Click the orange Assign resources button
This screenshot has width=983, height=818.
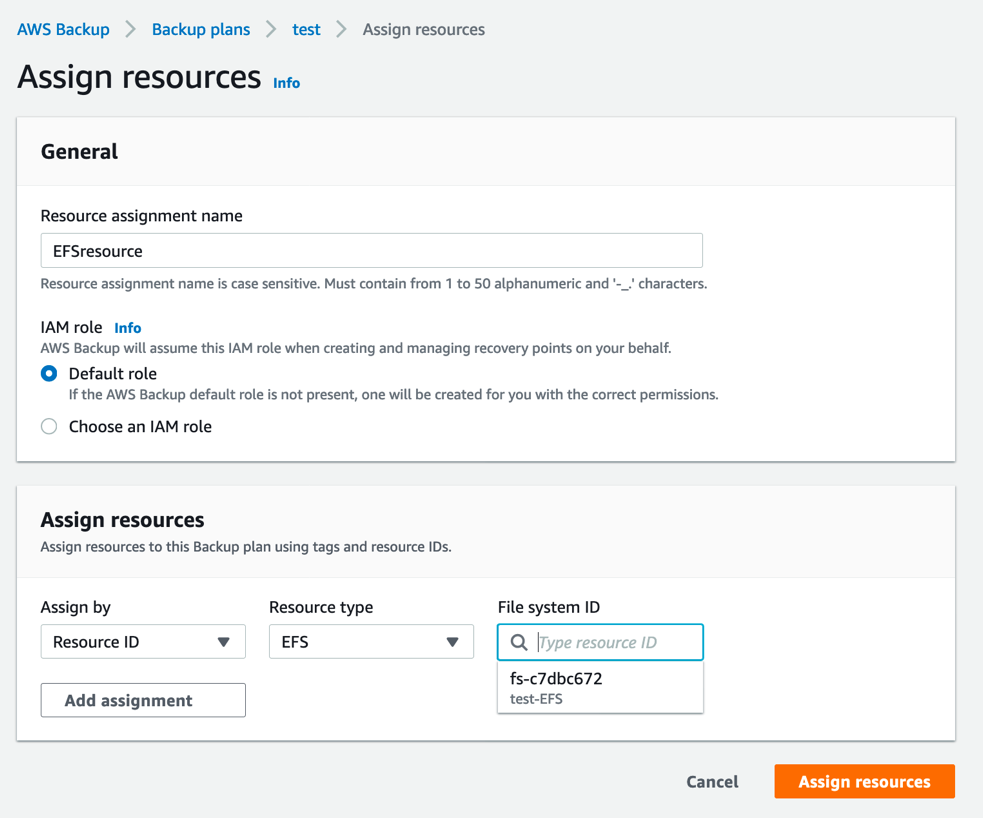pyautogui.click(x=864, y=781)
